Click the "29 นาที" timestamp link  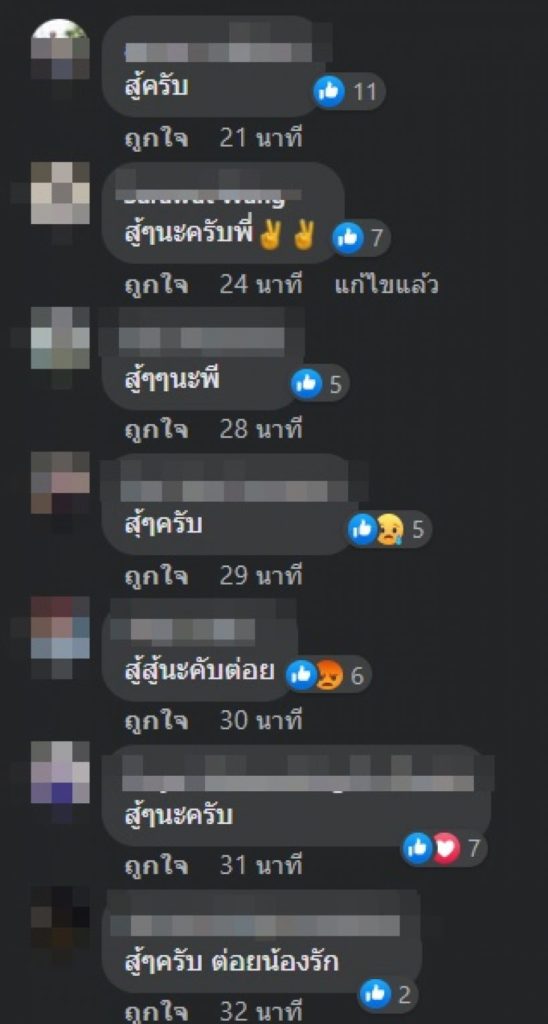pyautogui.click(x=261, y=576)
